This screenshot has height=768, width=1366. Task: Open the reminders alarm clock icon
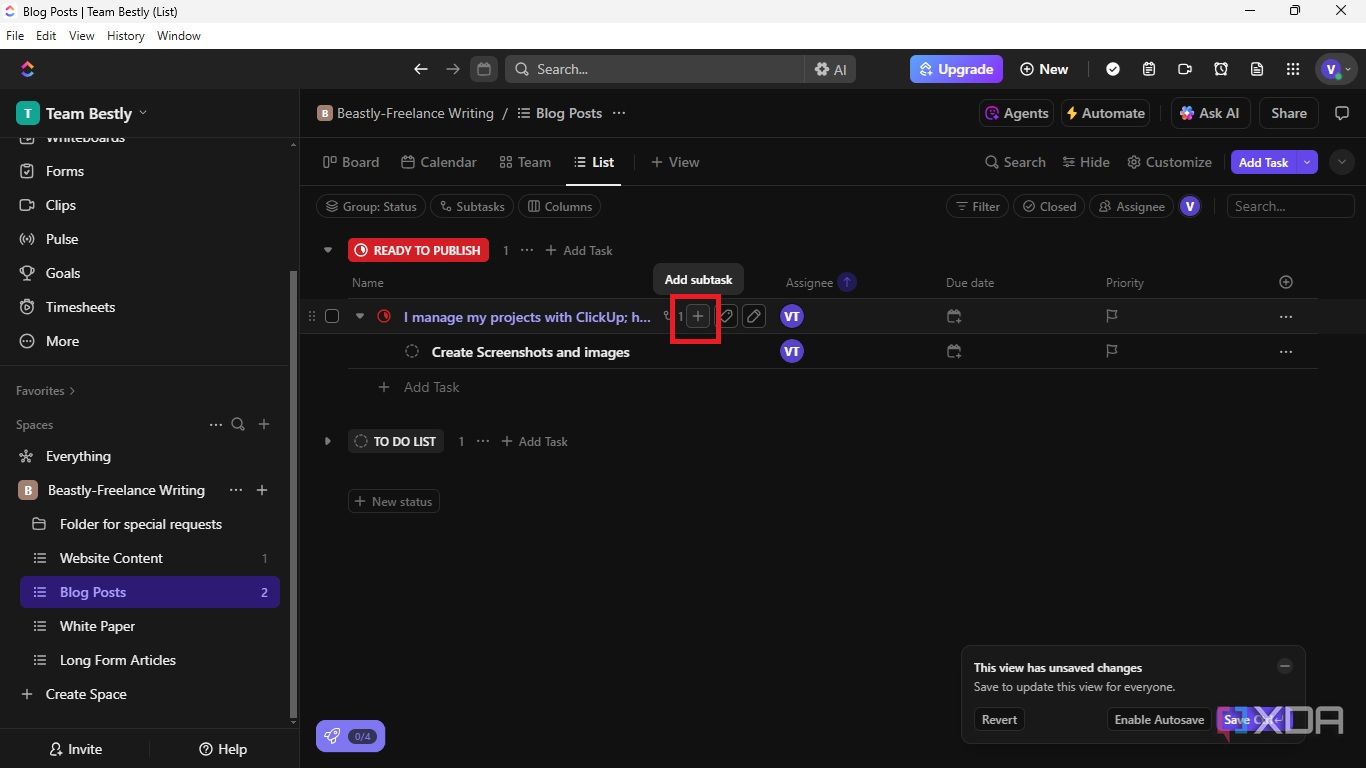(x=1221, y=69)
